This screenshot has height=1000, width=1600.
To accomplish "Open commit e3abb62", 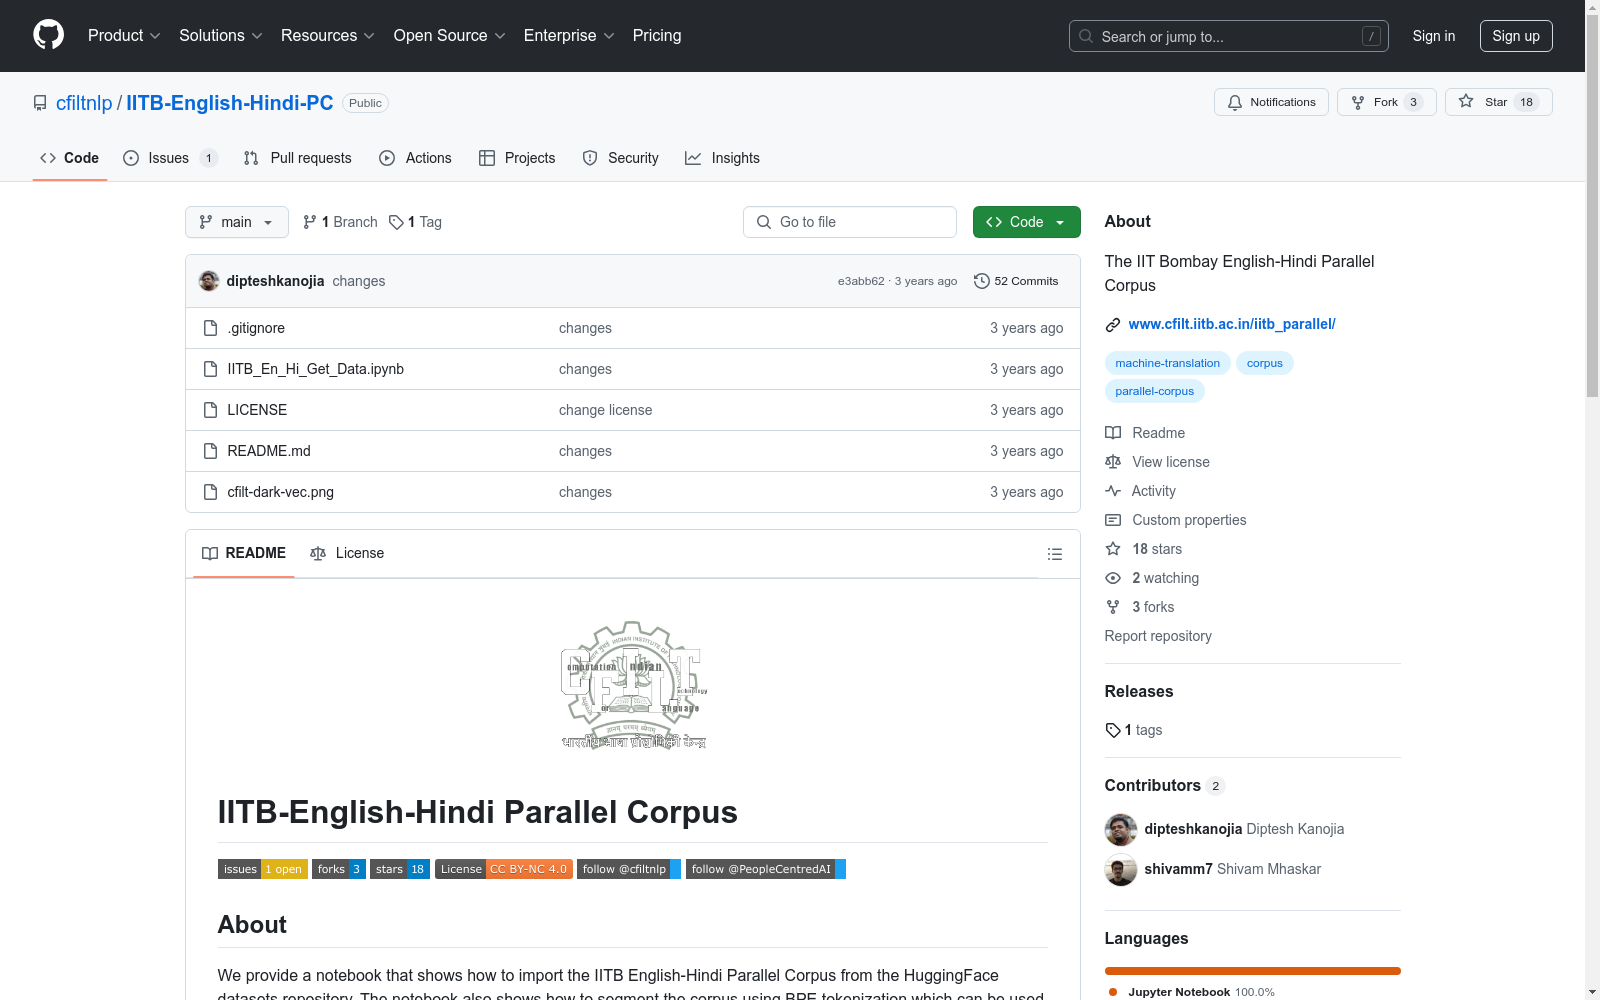I will [861, 281].
